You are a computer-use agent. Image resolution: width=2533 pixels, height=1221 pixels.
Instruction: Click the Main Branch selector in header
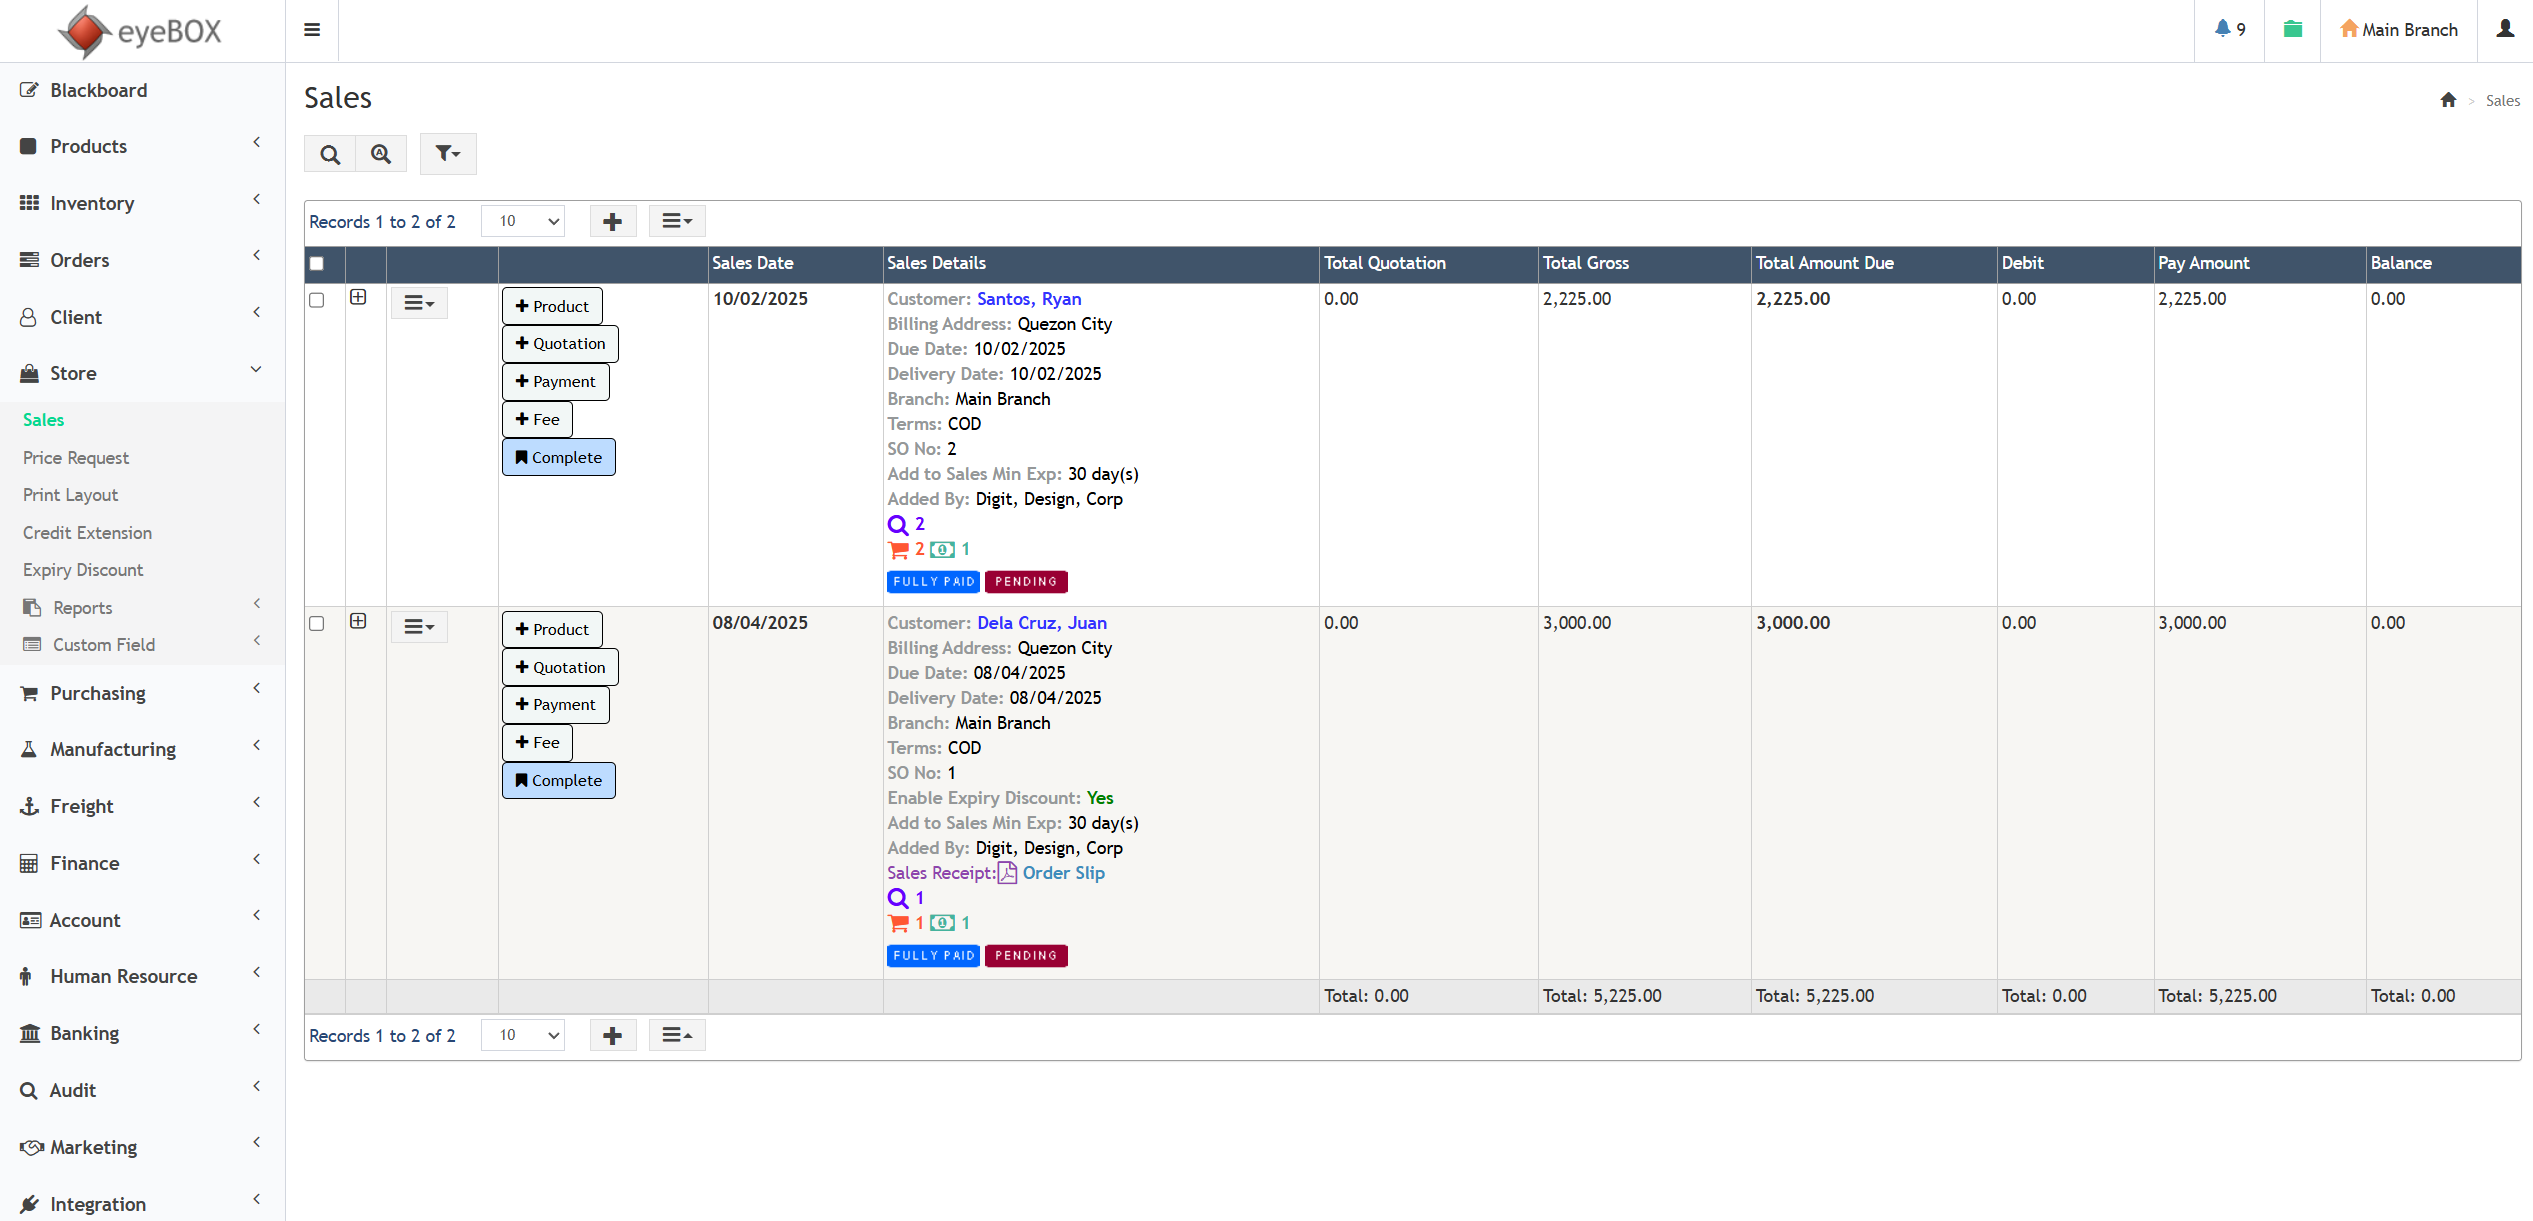tap(2398, 29)
